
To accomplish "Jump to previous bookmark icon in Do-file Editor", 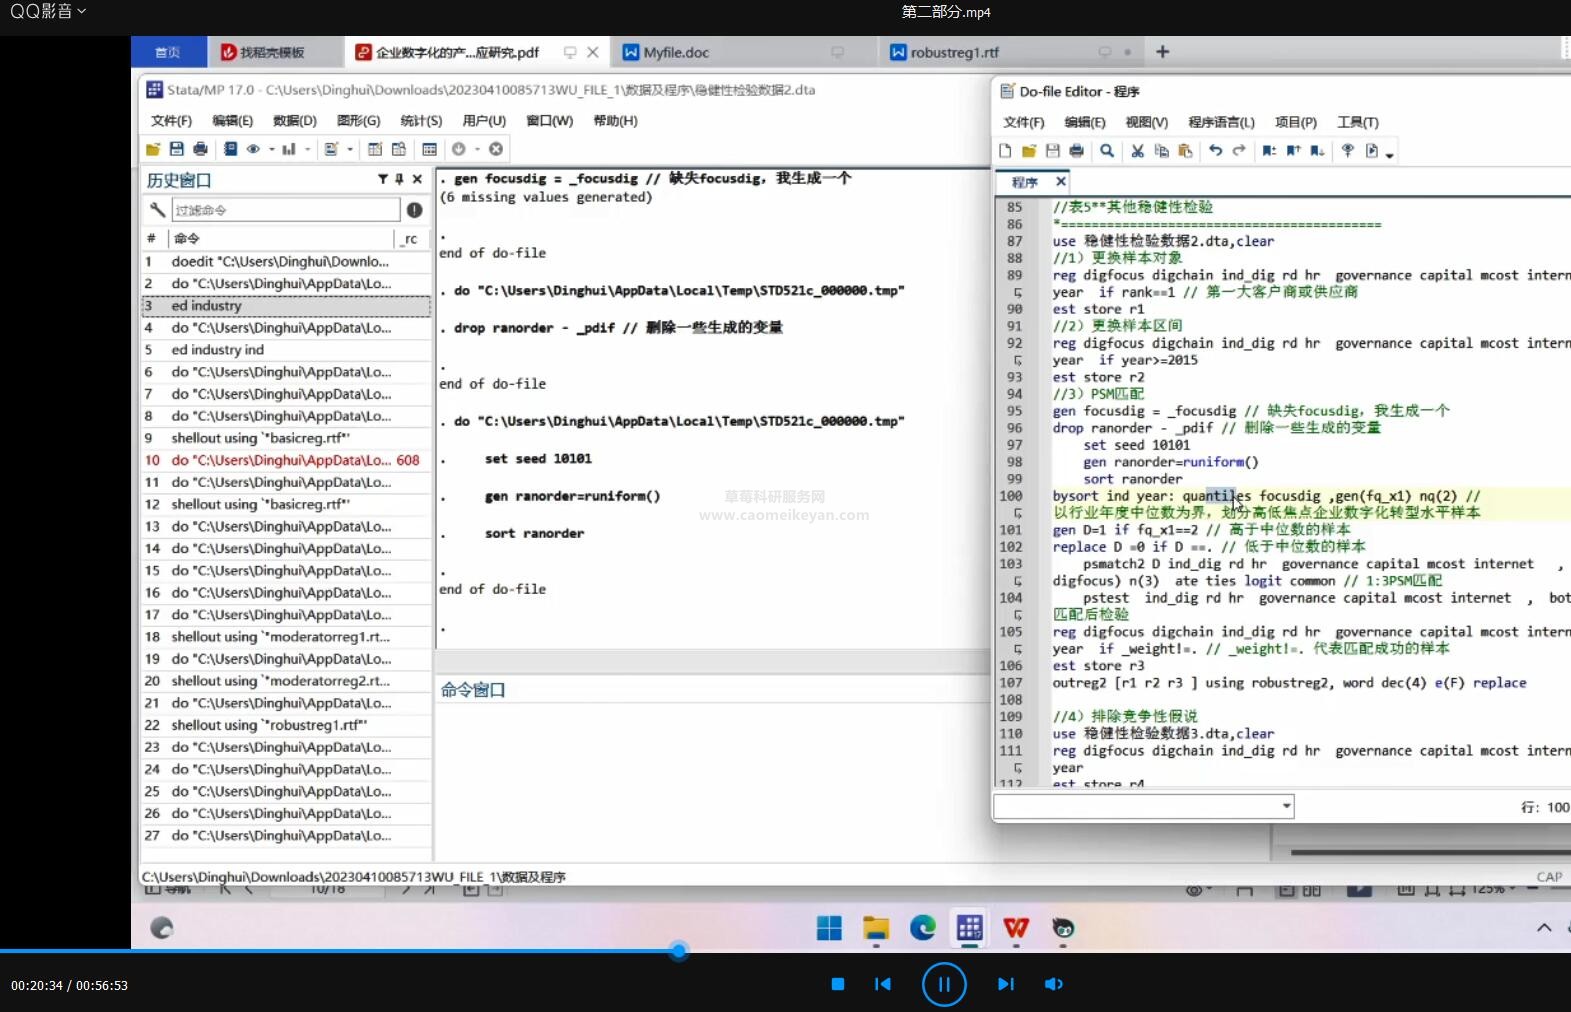I will tap(1293, 150).
